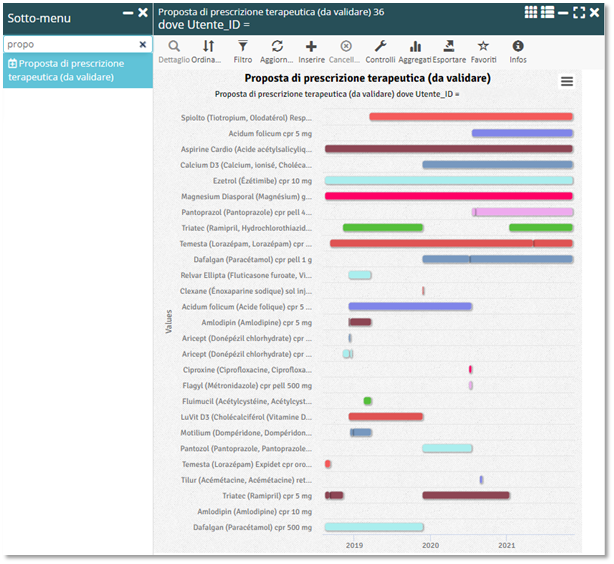Collapse the Sotto-menu panel
Viewport: 614px width, 564px height.
[x=127, y=12]
